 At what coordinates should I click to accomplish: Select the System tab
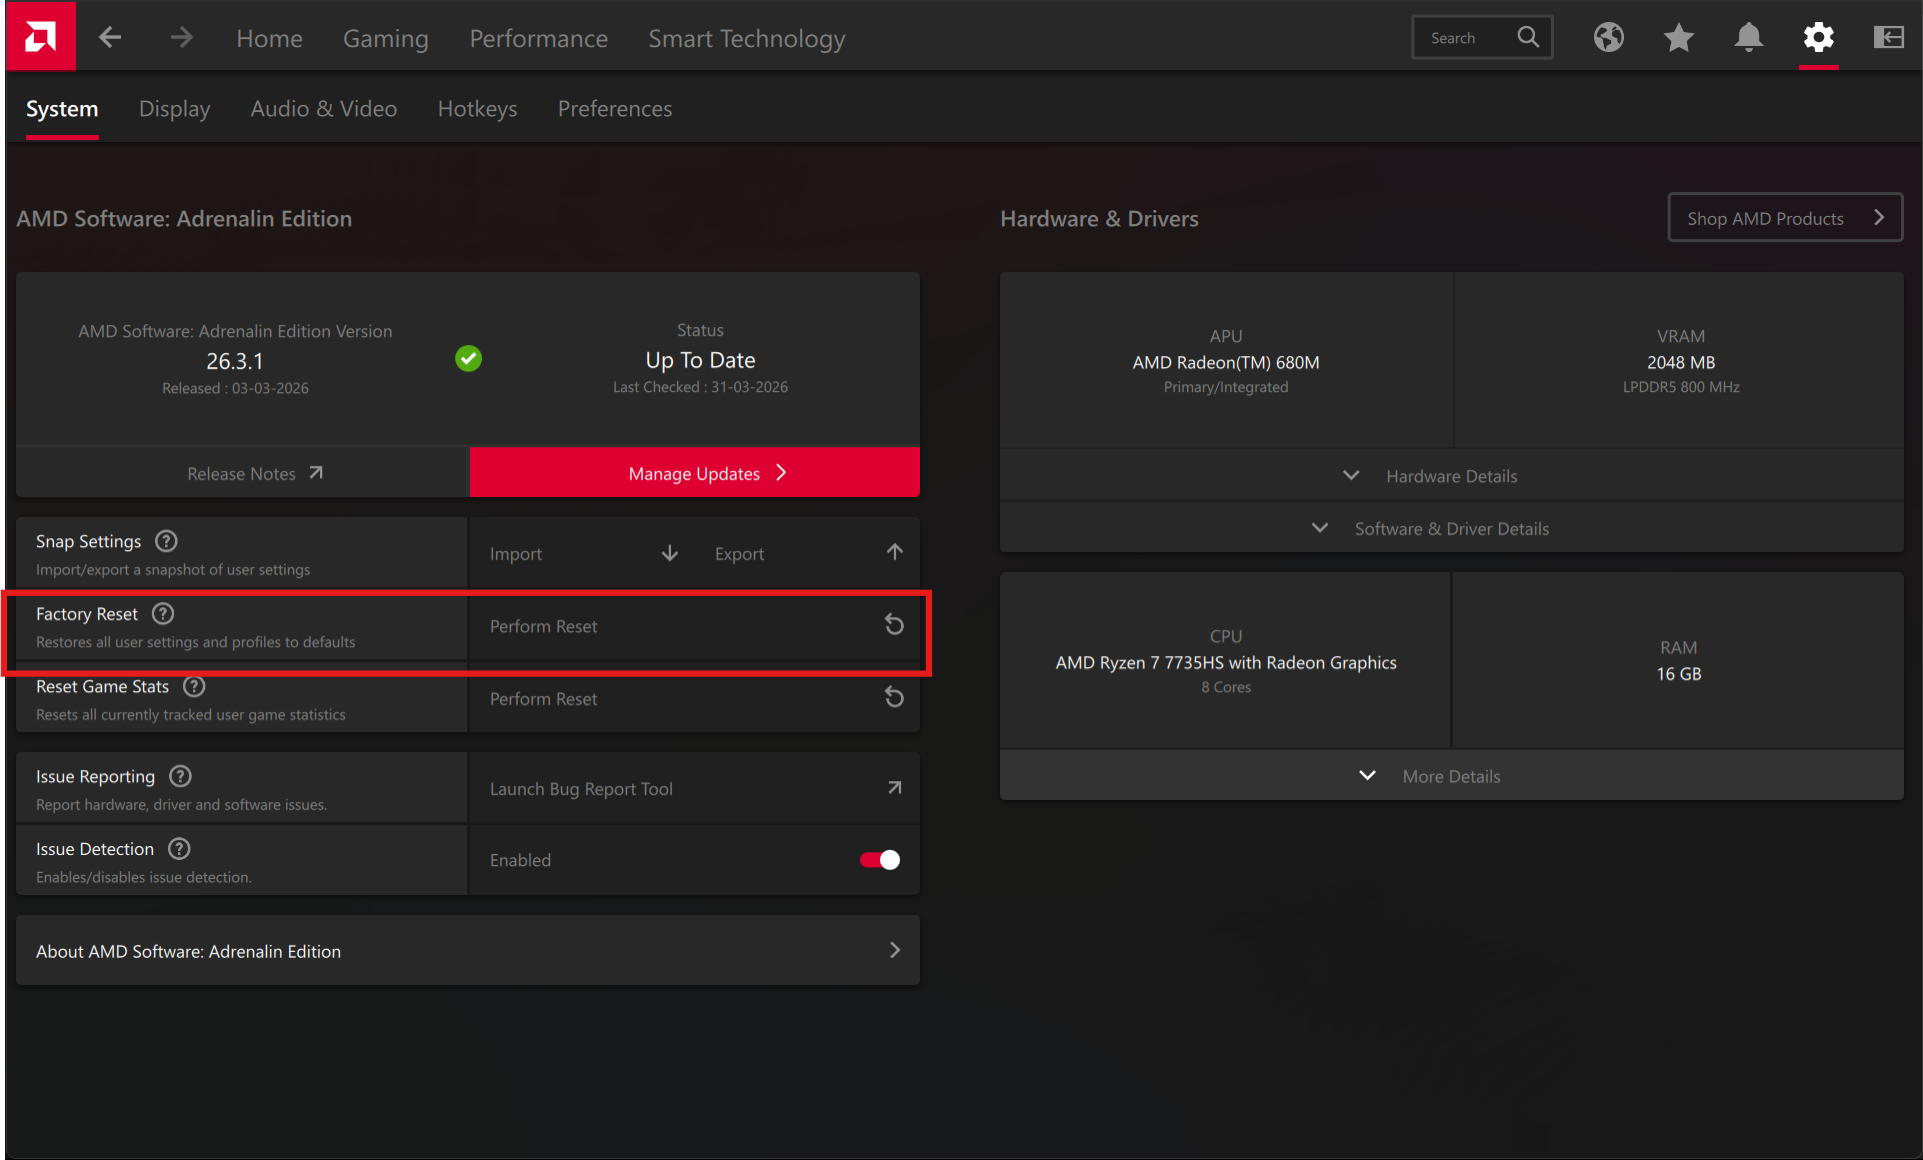coord(62,109)
